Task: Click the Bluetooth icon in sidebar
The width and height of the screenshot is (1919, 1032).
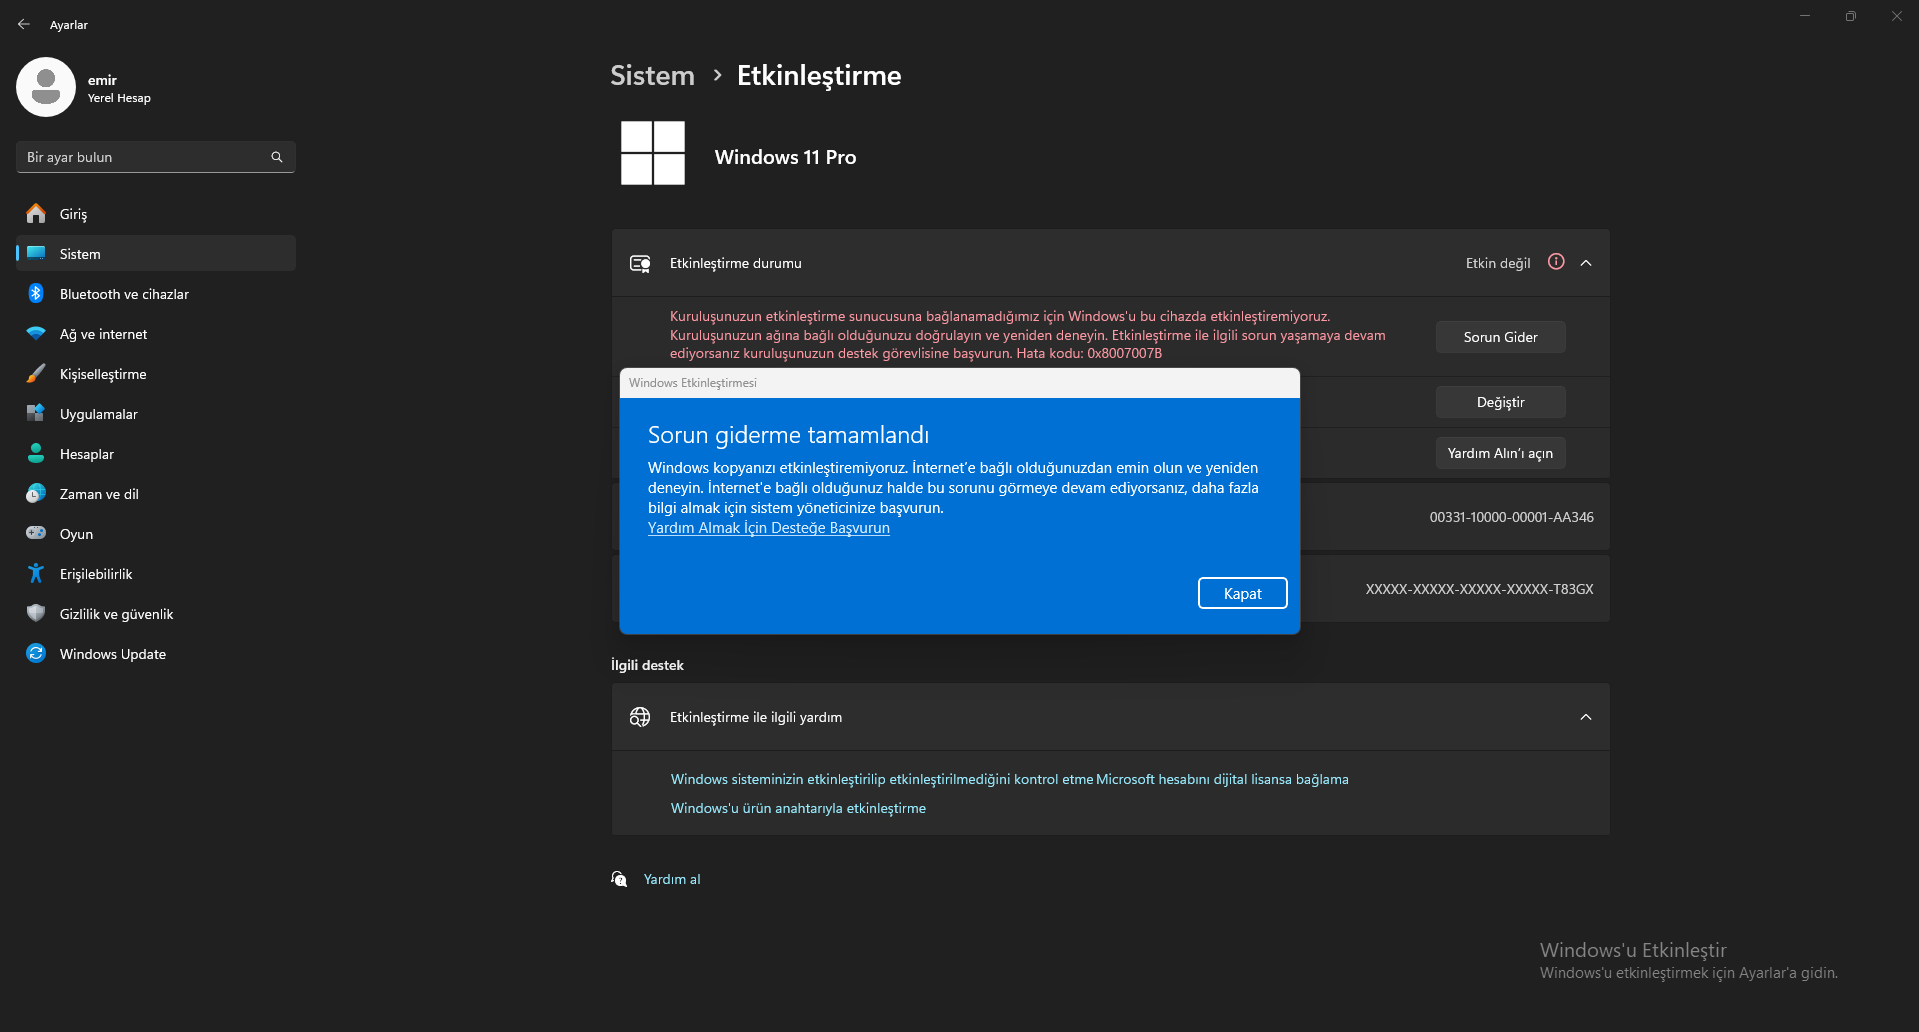Action: click(x=36, y=294)
